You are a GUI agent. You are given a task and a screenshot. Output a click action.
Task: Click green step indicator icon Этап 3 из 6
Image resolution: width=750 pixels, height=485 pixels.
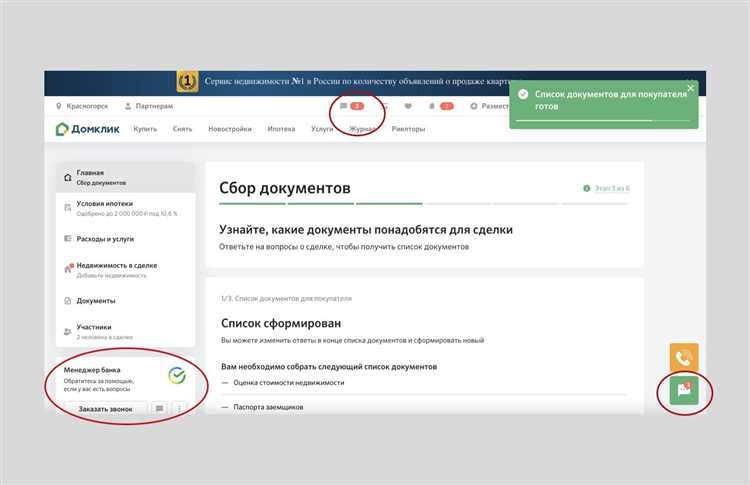pyautogui.click(x=586, y=188)
